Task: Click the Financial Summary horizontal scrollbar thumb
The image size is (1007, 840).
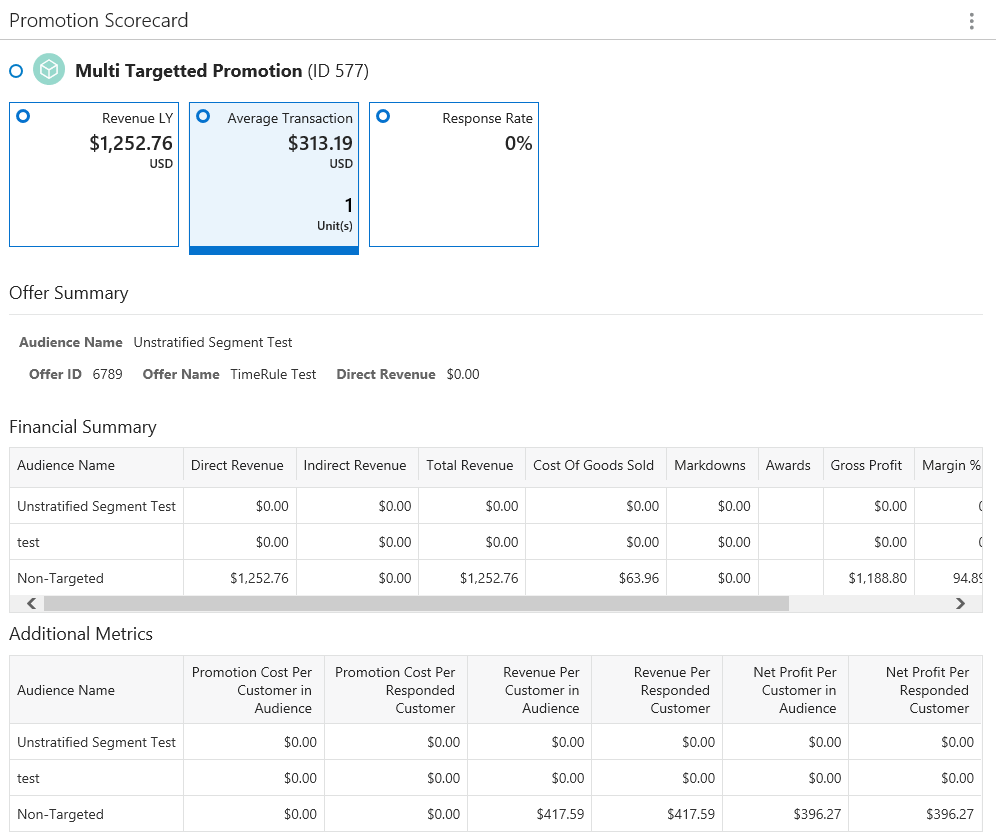Action: pos(416,604)
